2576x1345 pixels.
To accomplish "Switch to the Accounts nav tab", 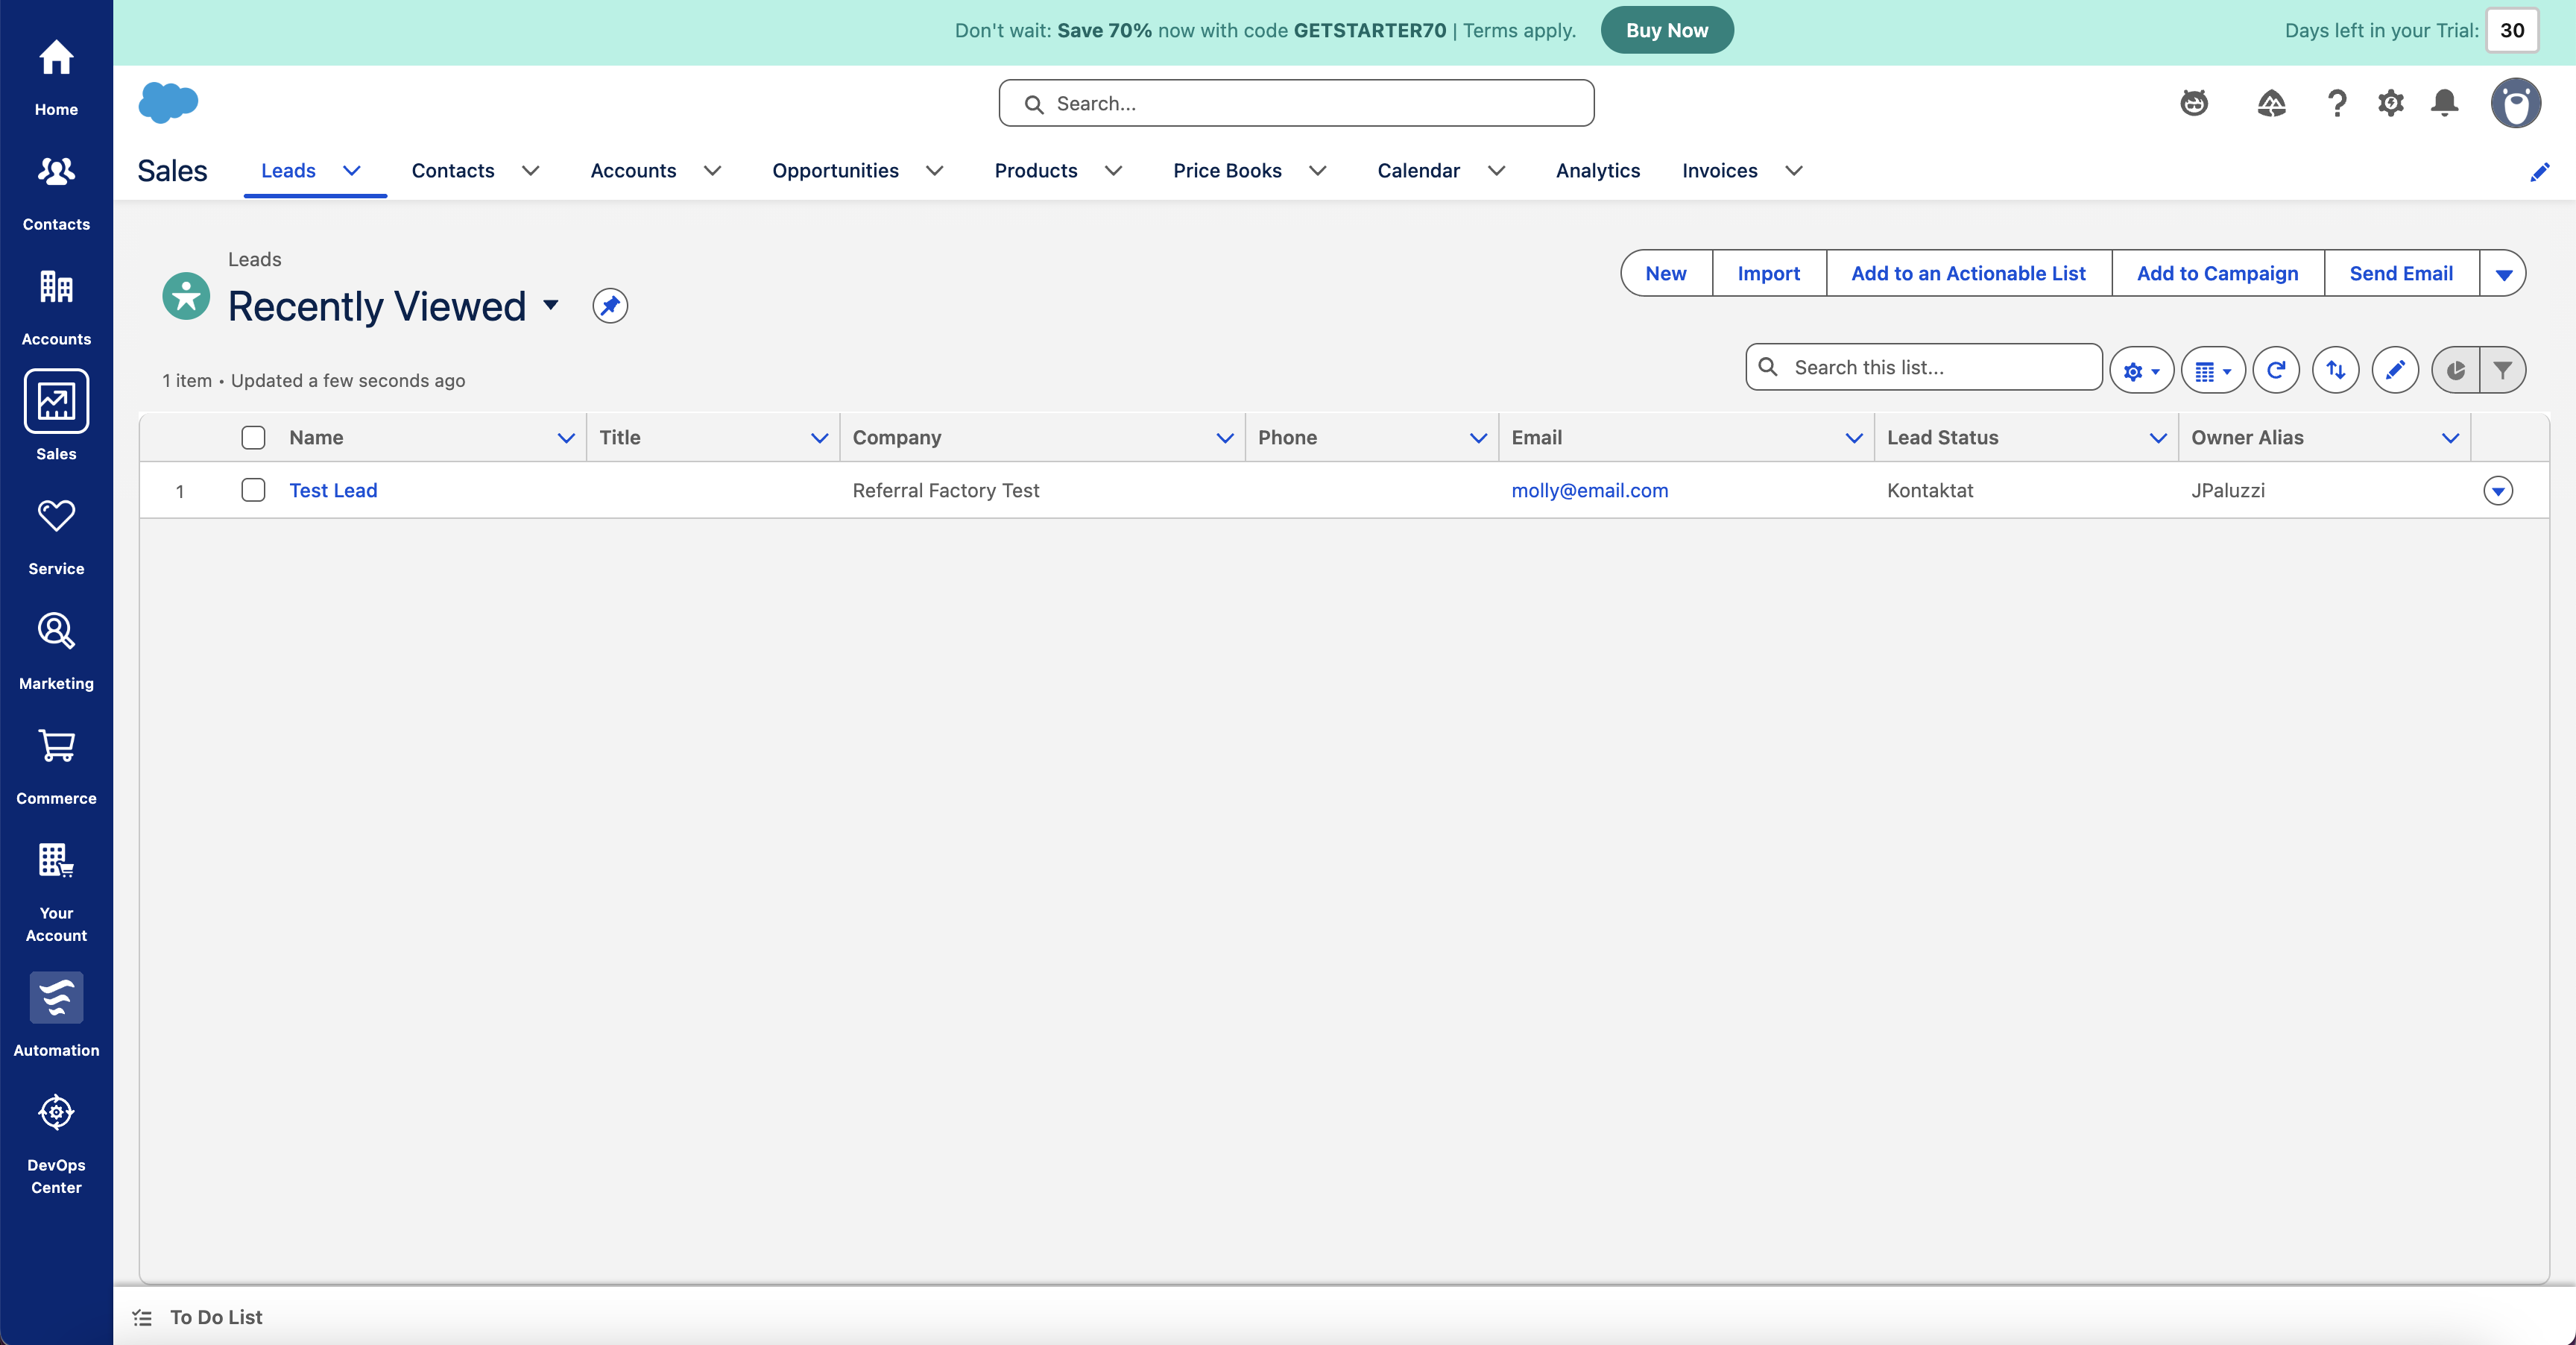I will tap(633, 171).
